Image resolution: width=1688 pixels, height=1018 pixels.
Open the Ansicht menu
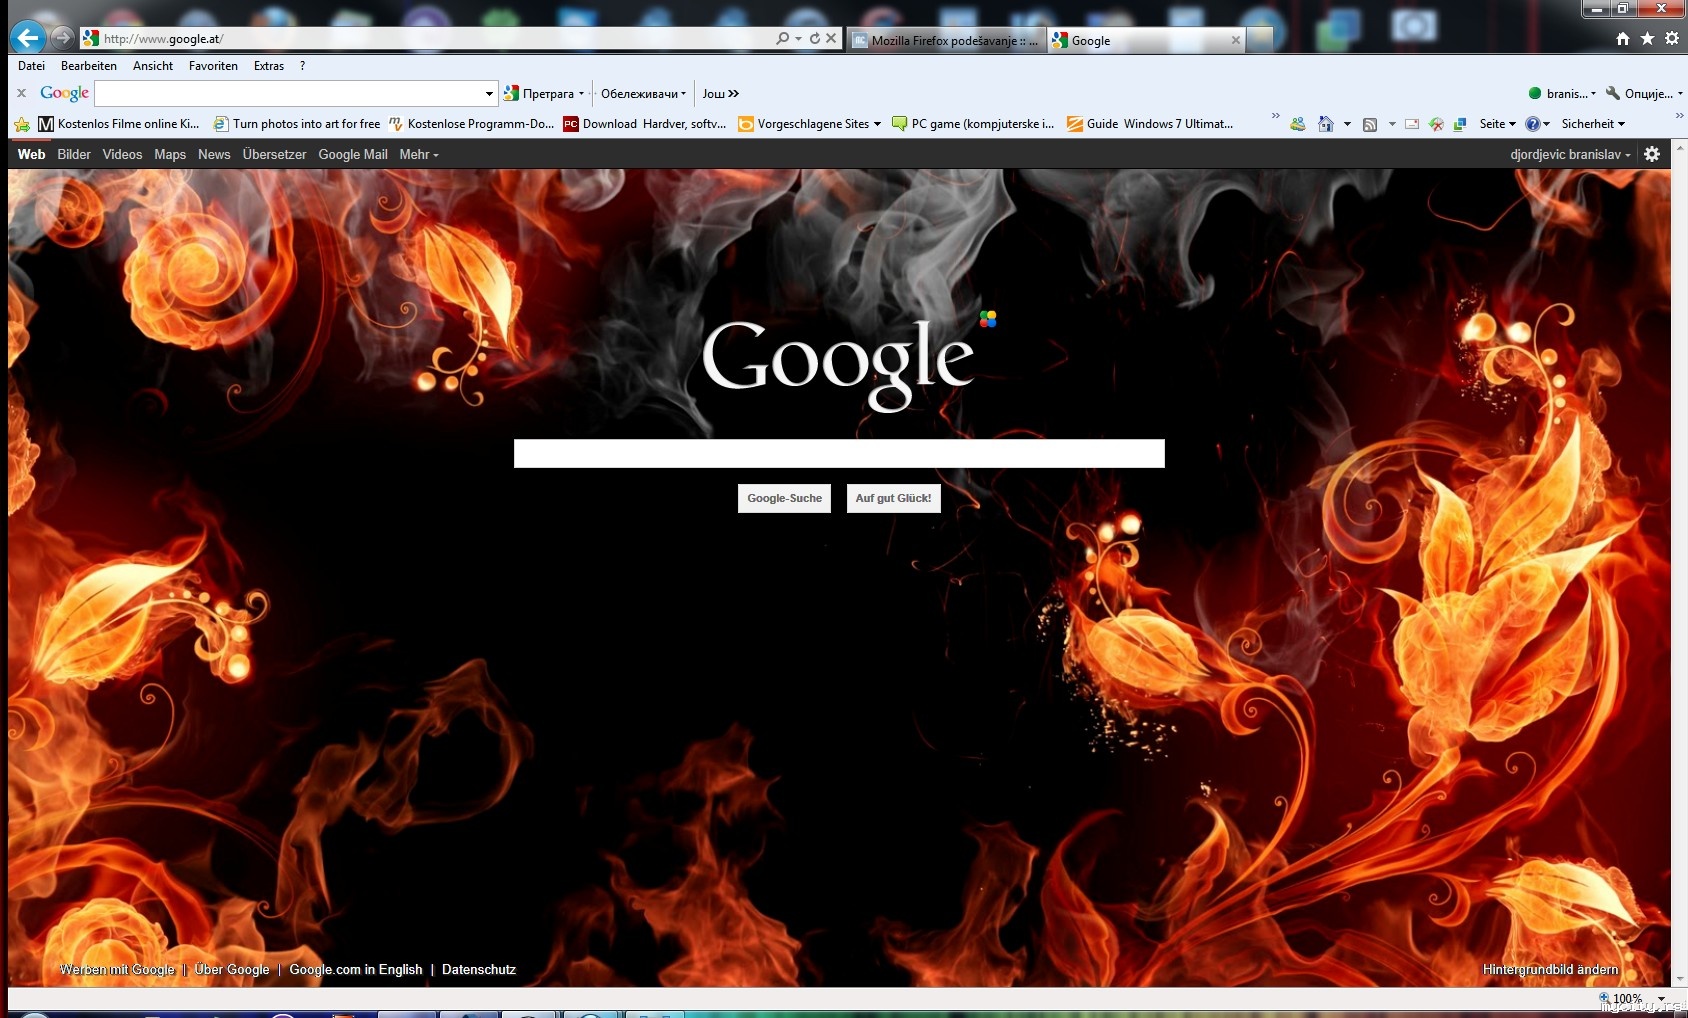pos(153,66)
